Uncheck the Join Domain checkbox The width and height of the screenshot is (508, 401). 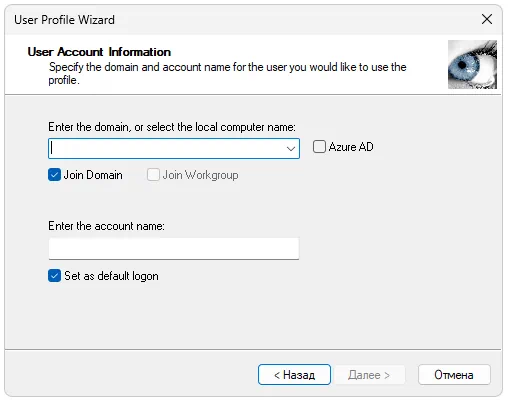click(54, 175)
